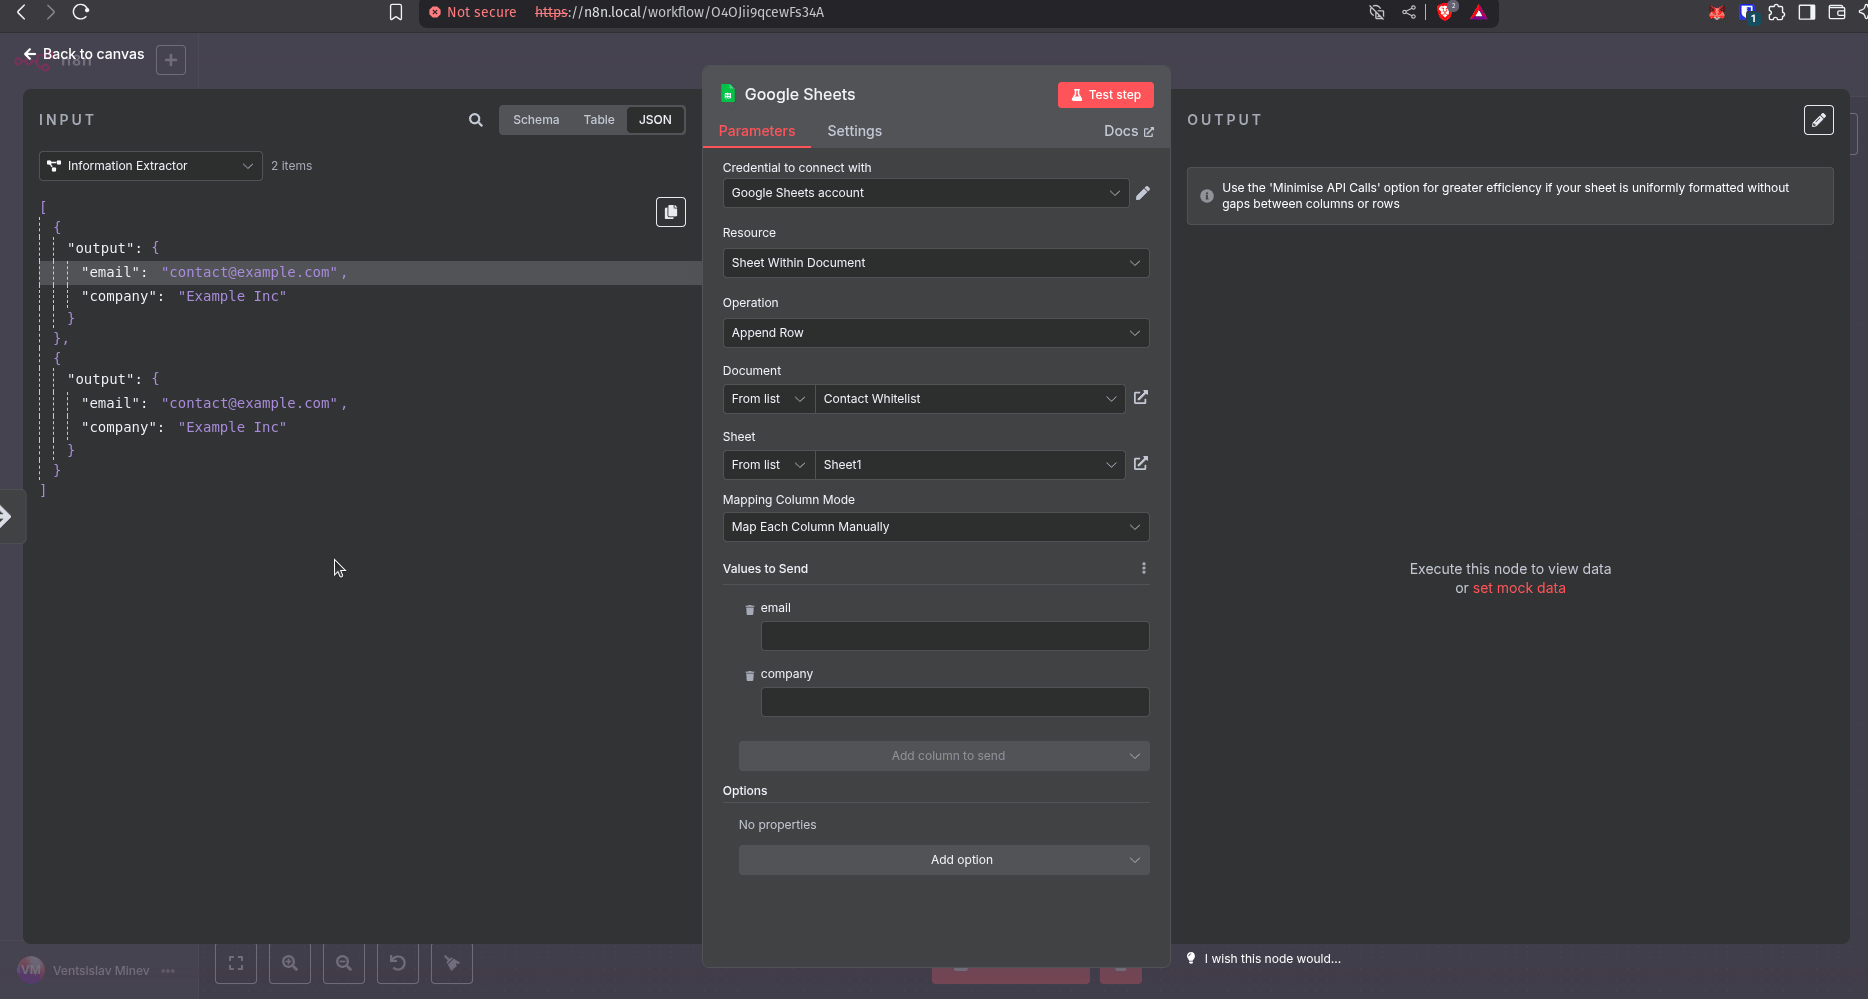The width and height of the screenshot is (1868, 999).
Task: Open Values to Send options menu
Action: [1144, 568]
